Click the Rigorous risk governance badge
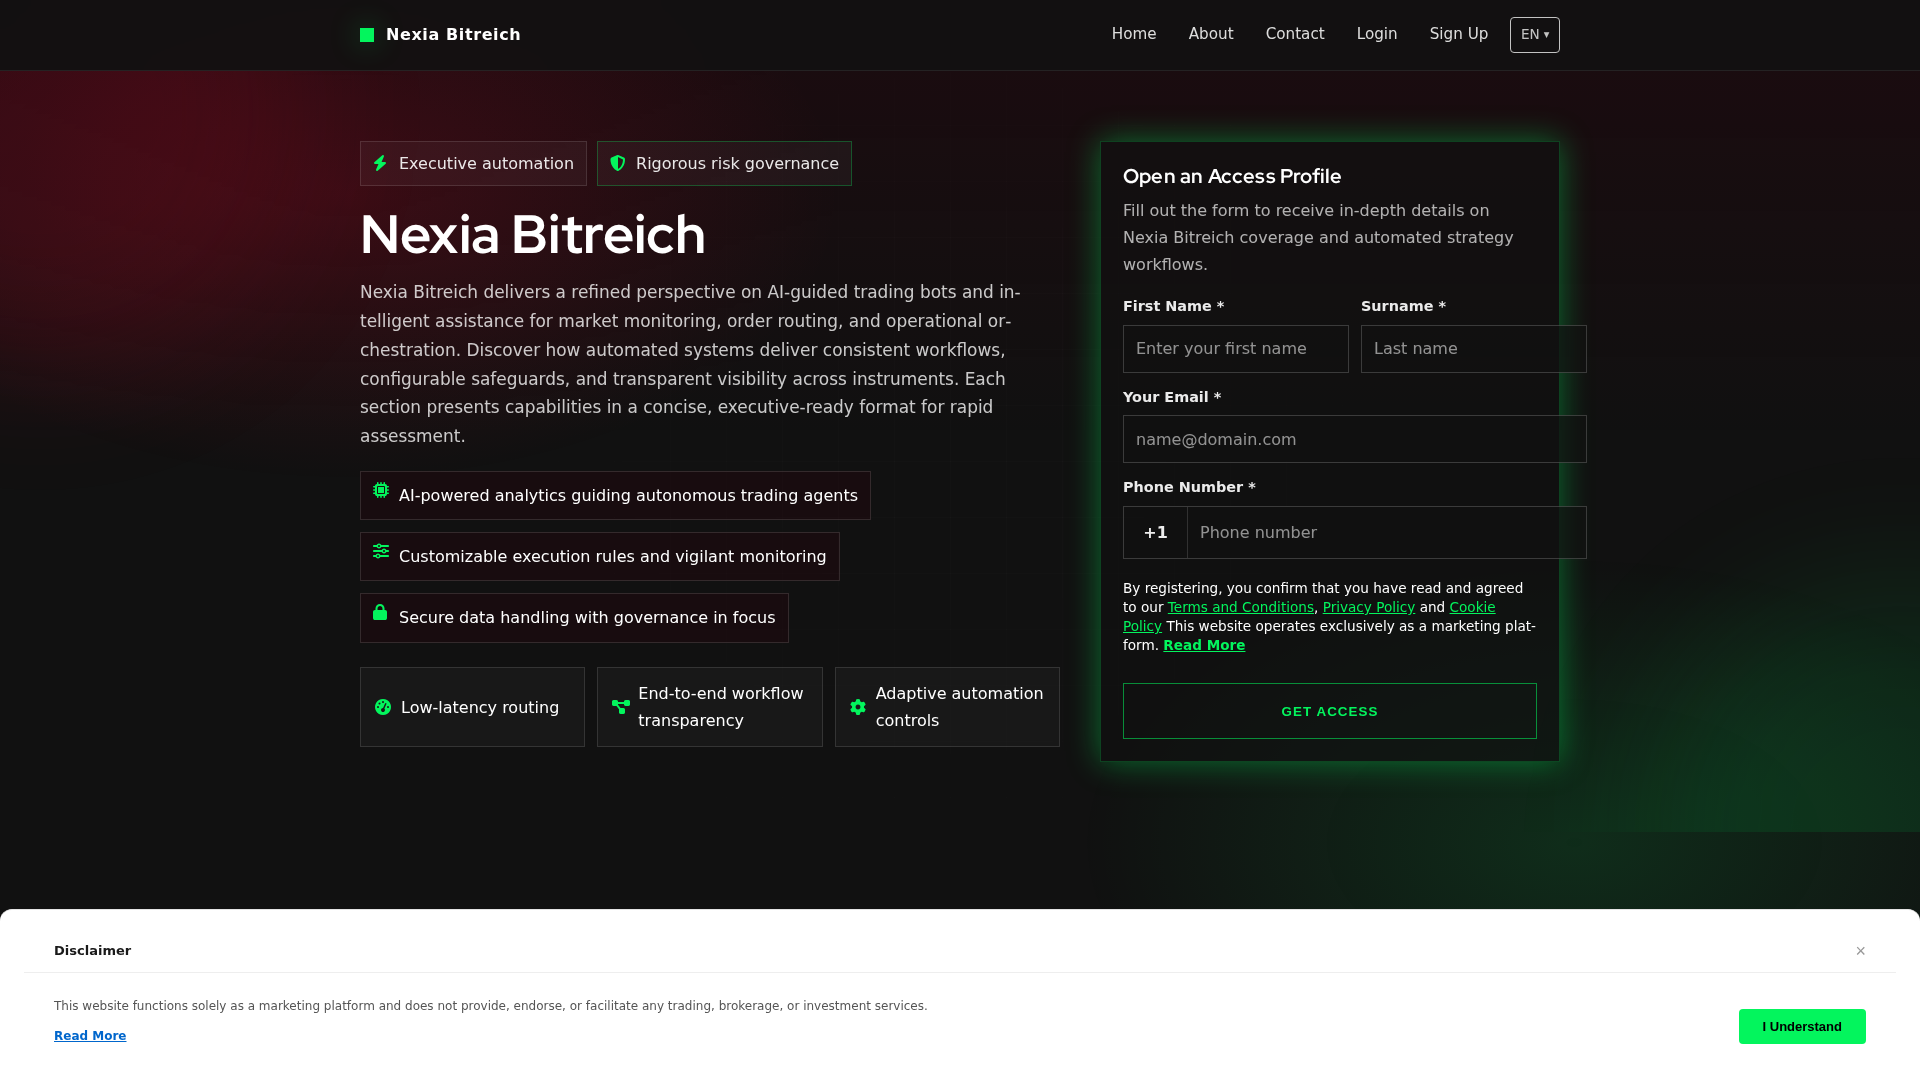 724,163
